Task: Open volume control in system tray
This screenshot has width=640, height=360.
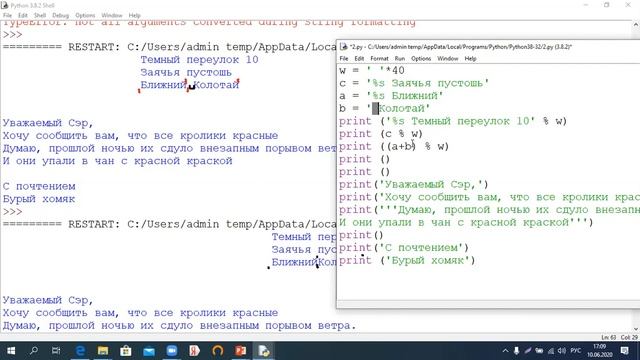Action: coord(562,351)
